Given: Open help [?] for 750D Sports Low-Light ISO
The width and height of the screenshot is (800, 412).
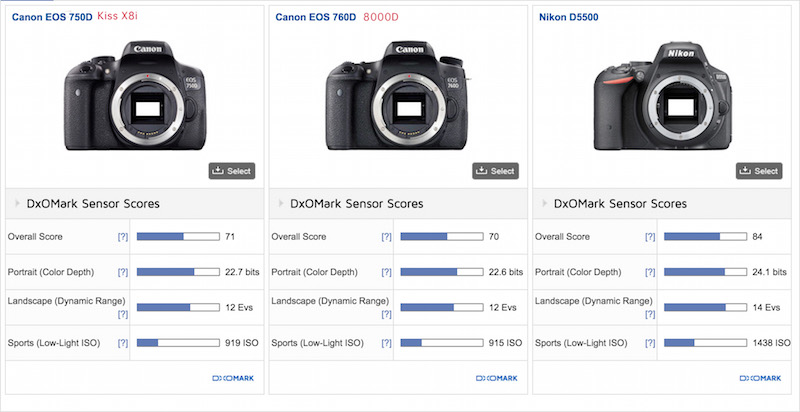Looking at the screenshot, I should (x=123, y=343).
